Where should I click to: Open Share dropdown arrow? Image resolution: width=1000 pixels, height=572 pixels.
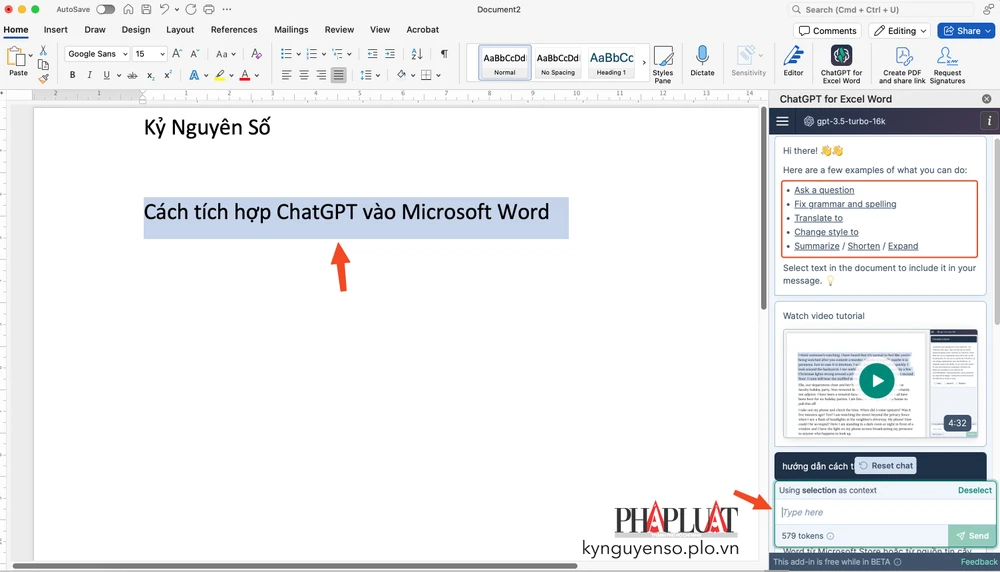pyautogui.click(x=989, y=31)
